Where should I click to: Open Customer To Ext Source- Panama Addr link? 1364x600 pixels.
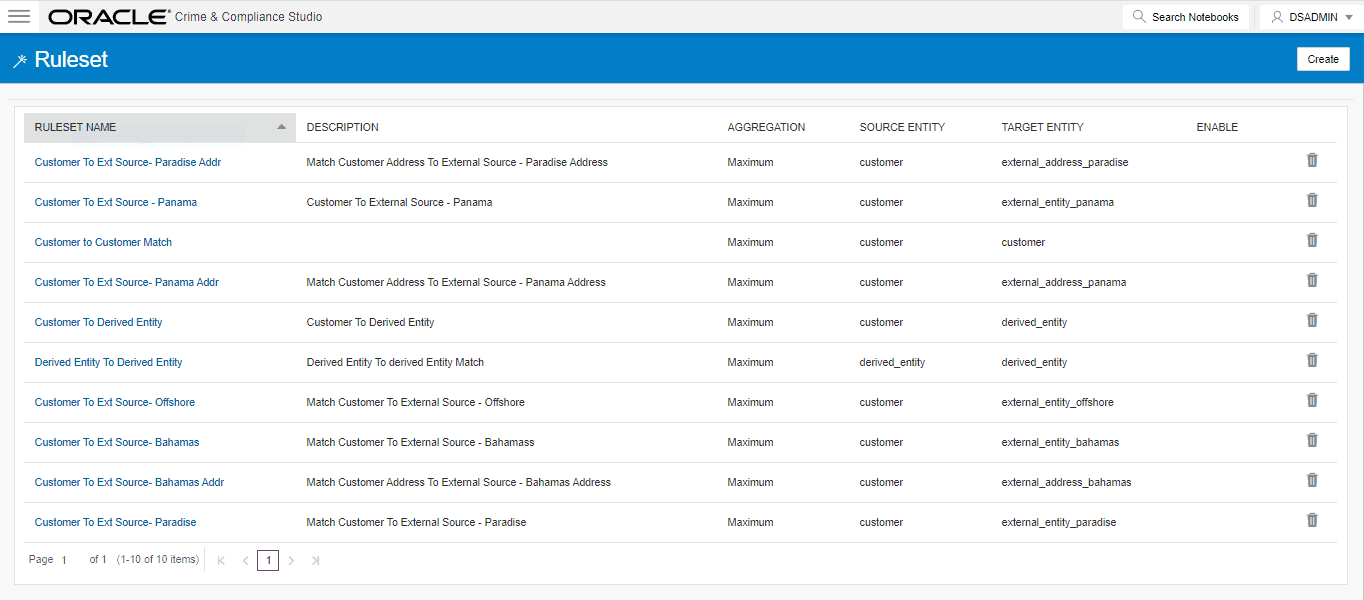127,282
